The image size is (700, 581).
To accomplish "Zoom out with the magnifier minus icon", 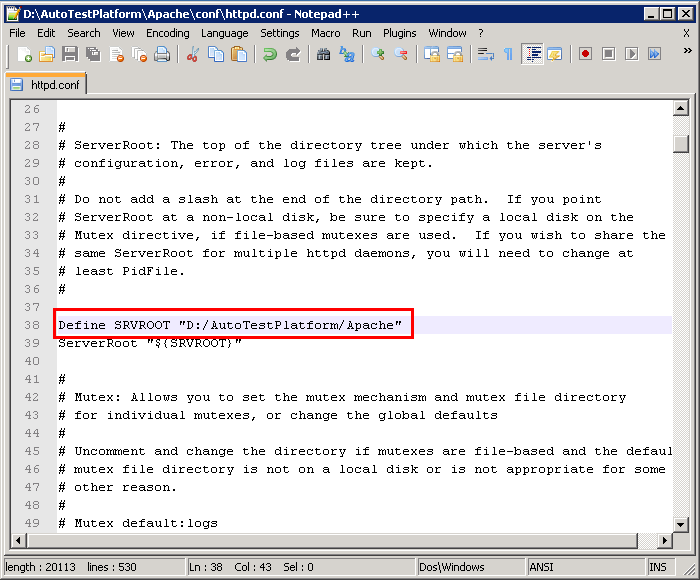I will click(401, 54).
